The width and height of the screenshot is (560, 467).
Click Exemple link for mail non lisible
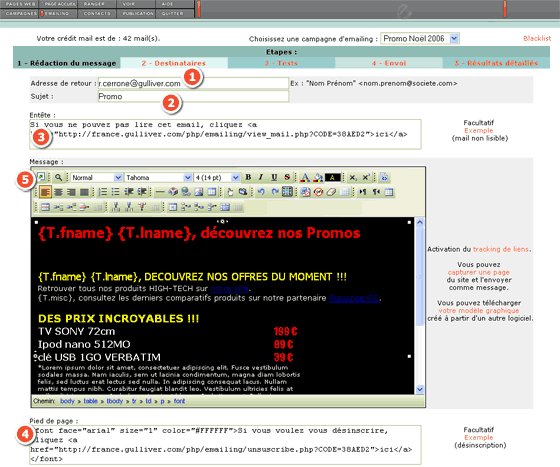(x=479, y=130)
